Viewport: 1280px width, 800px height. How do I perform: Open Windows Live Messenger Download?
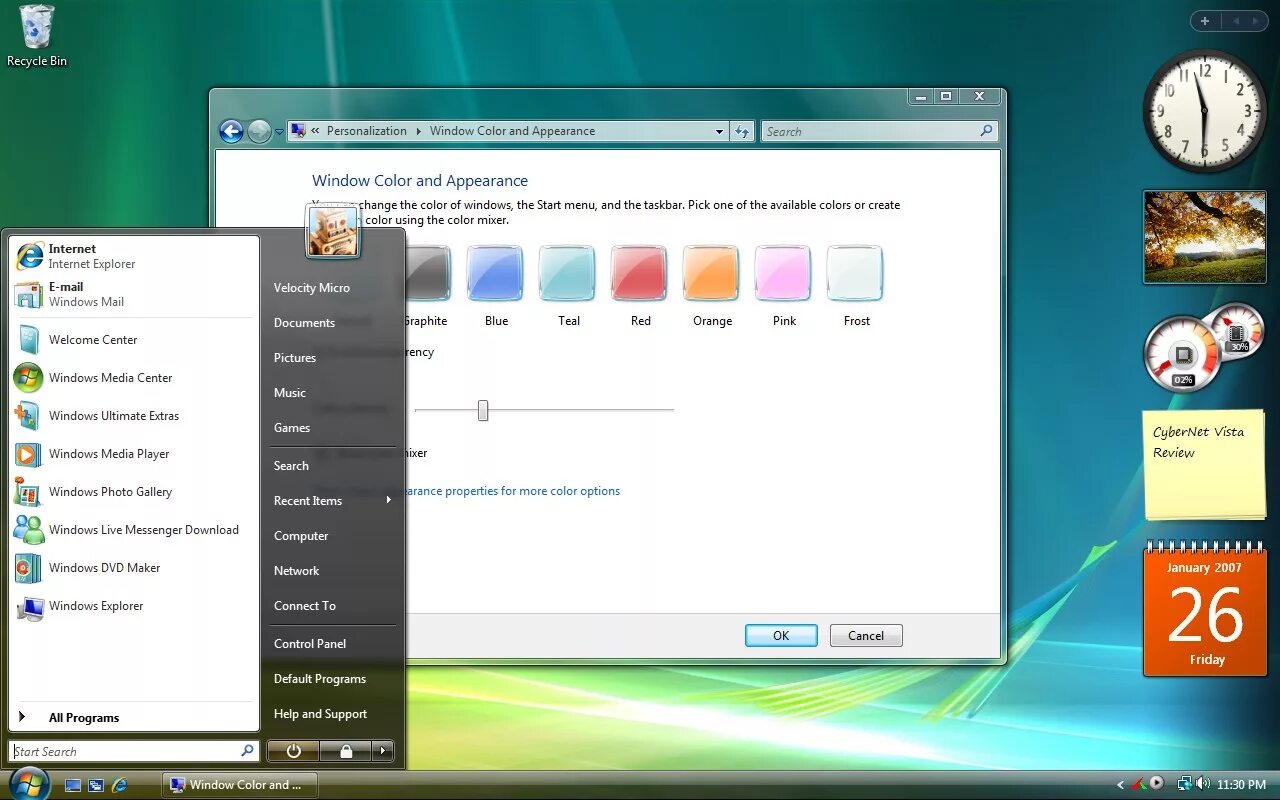(x=134, y=530)
